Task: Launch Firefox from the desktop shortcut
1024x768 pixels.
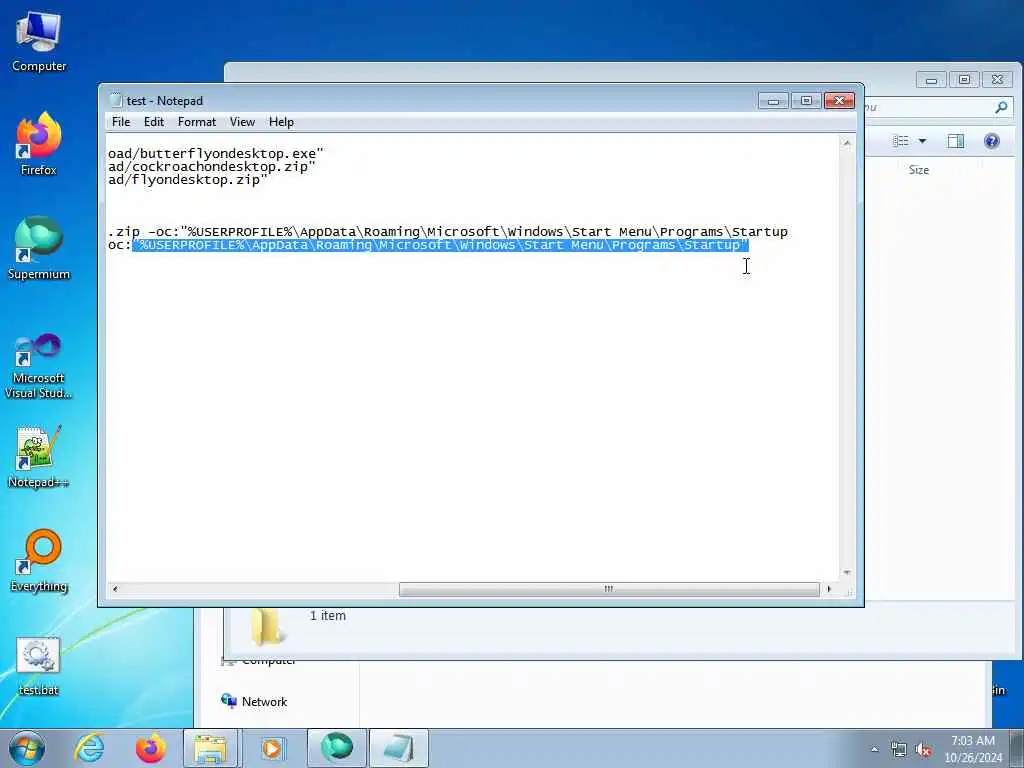Action: point(39,144)
